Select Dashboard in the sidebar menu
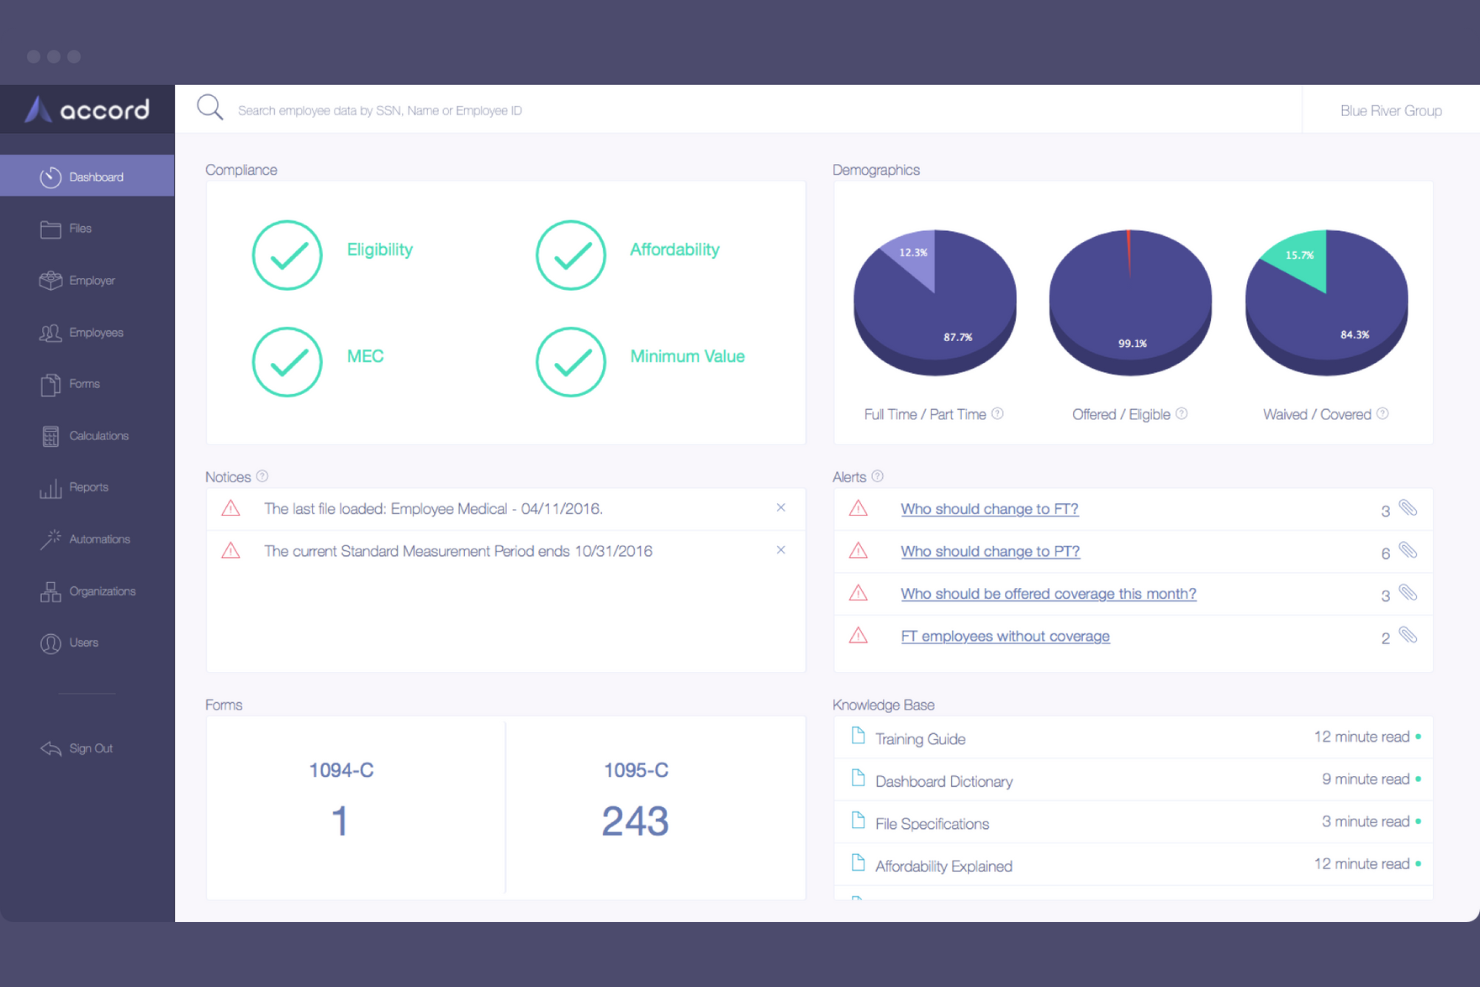 point(87,177)
